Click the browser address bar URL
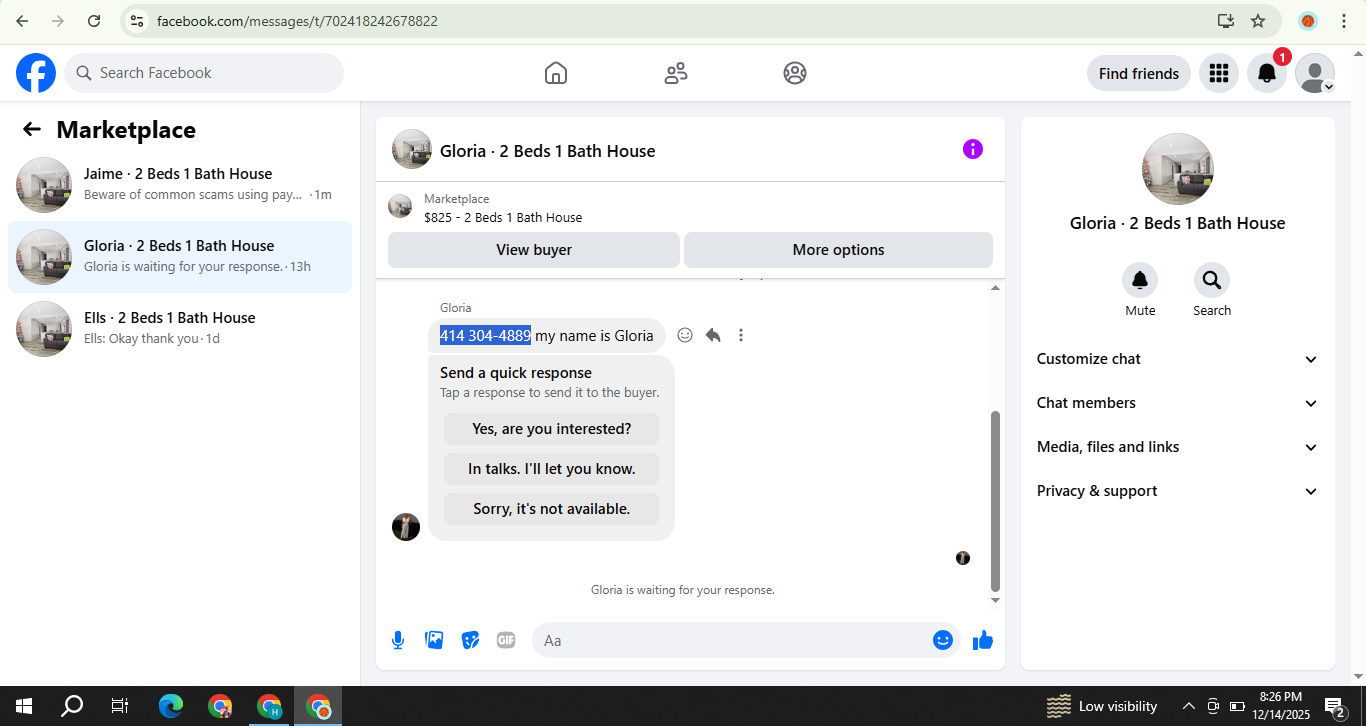 [297, 21]
